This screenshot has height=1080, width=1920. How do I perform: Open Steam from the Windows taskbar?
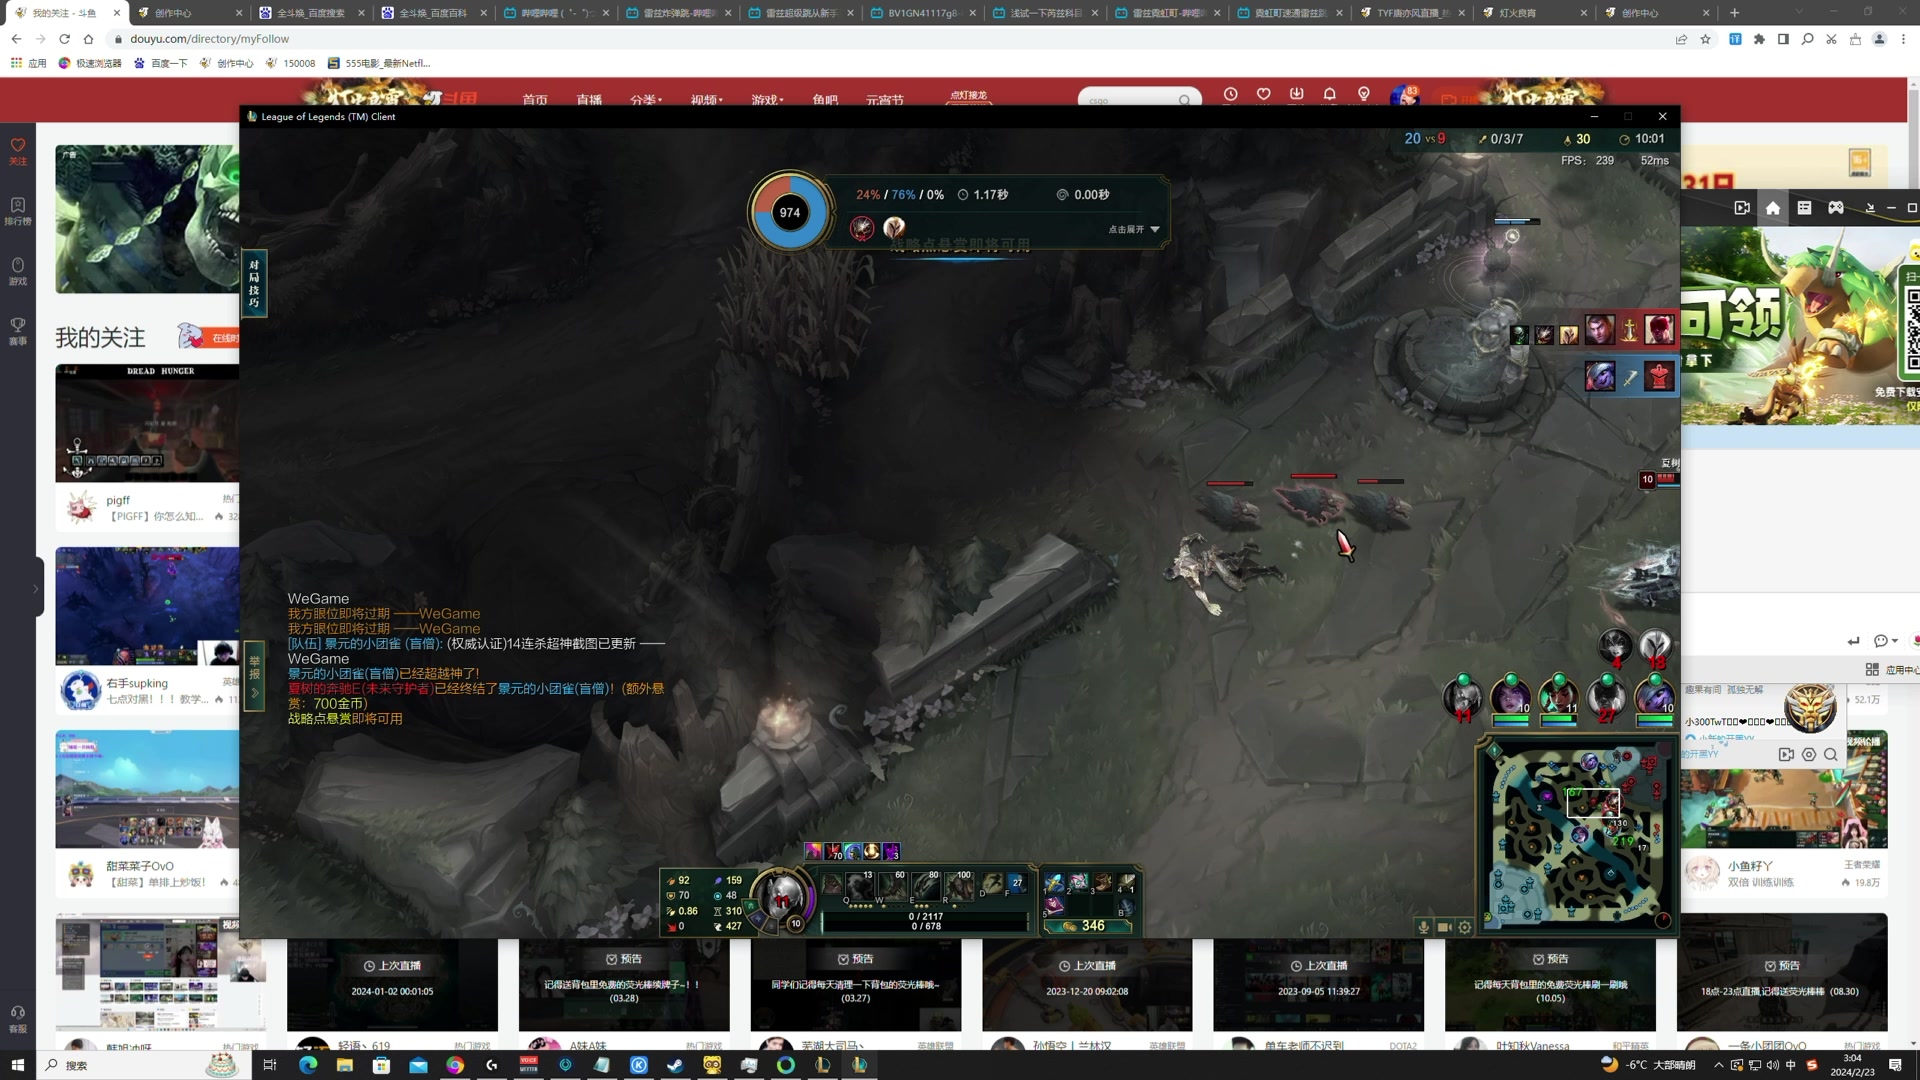point(675,1065)
